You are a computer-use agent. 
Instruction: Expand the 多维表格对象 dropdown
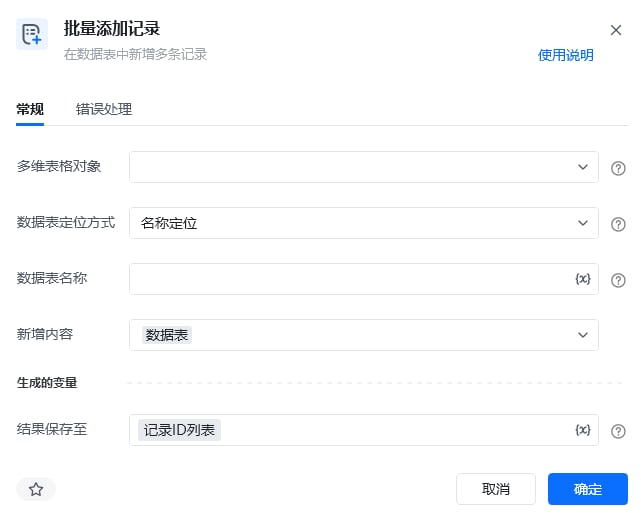364,167
